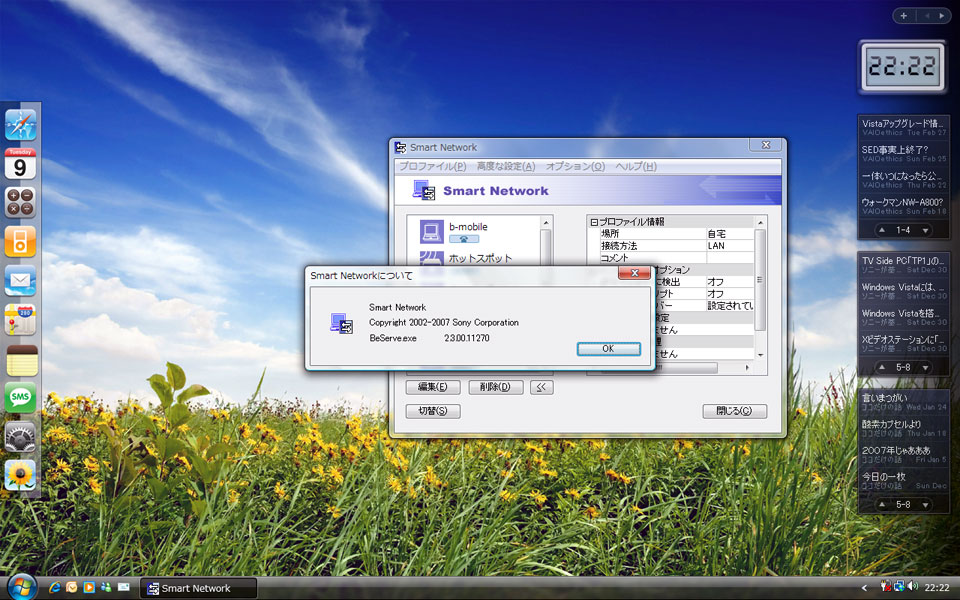Screen dimensions: 960x600
Task: Click the 閉じる(C) button
Action: pyautogui.click(x=734, y=411)
